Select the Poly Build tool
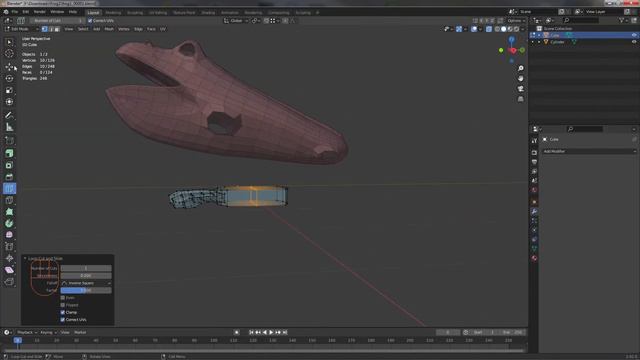 (x=9, y=212)
